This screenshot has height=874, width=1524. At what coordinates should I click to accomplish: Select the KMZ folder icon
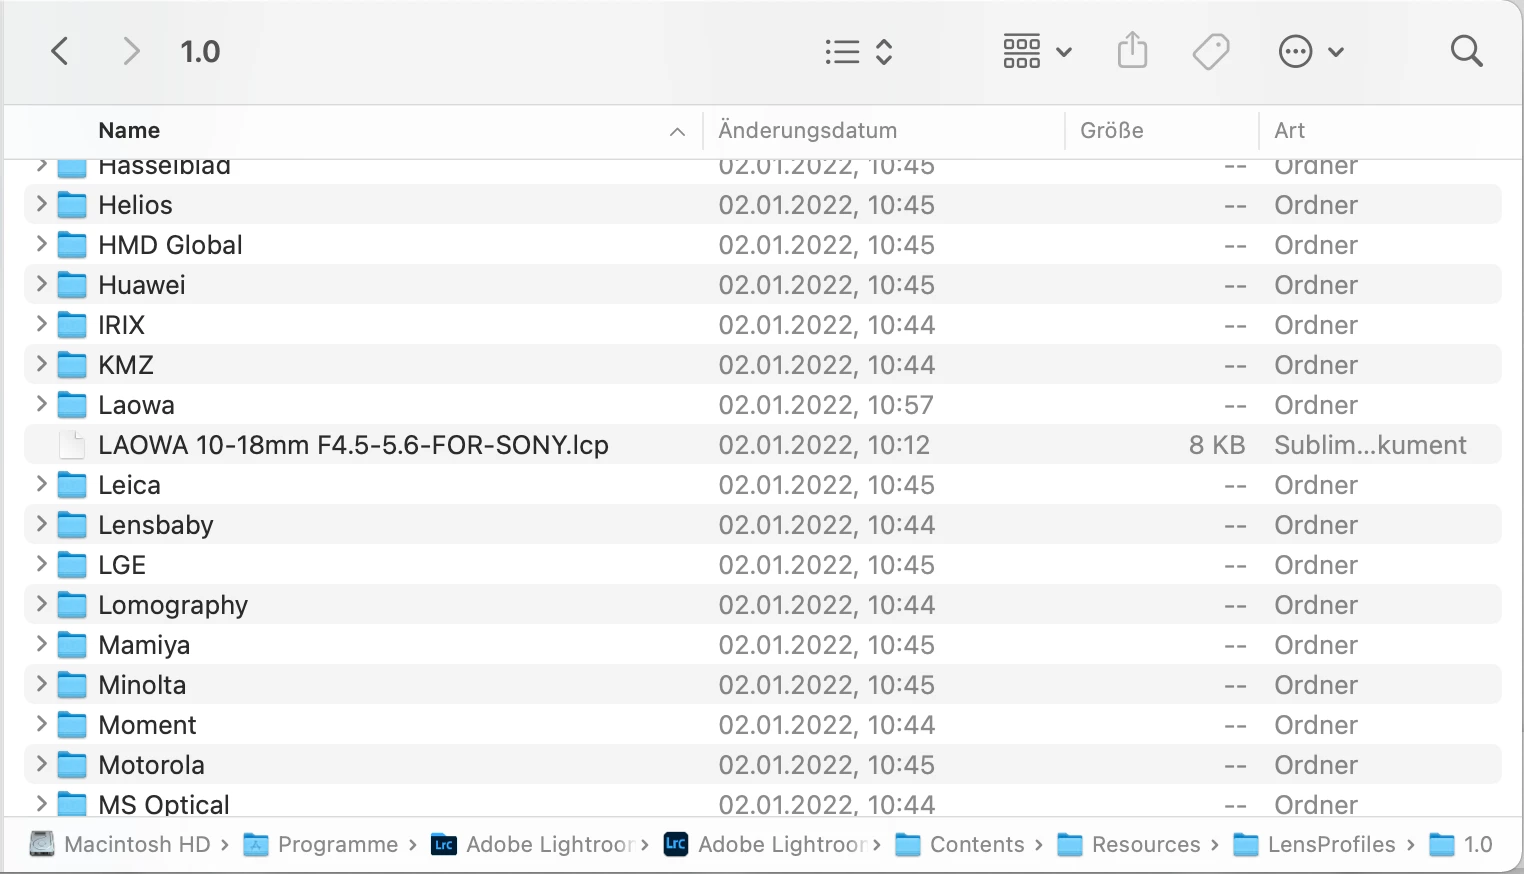click(72, 365)
